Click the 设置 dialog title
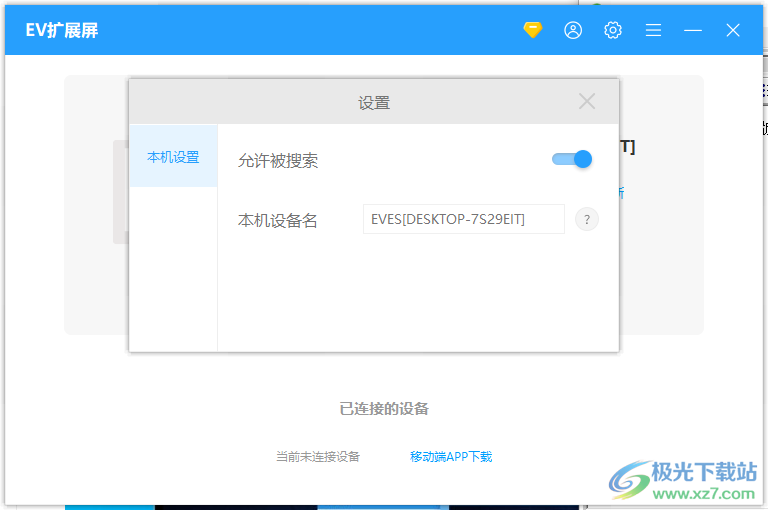Image resolution: width=768 pixels, height=510 pixels. pos(374,103)
